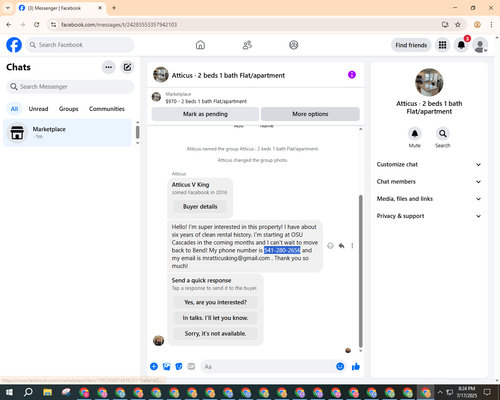Screen dimensions: 500x400
Task: Open Marketplace conversation in chat list
Action: click(x=67, y=133)
